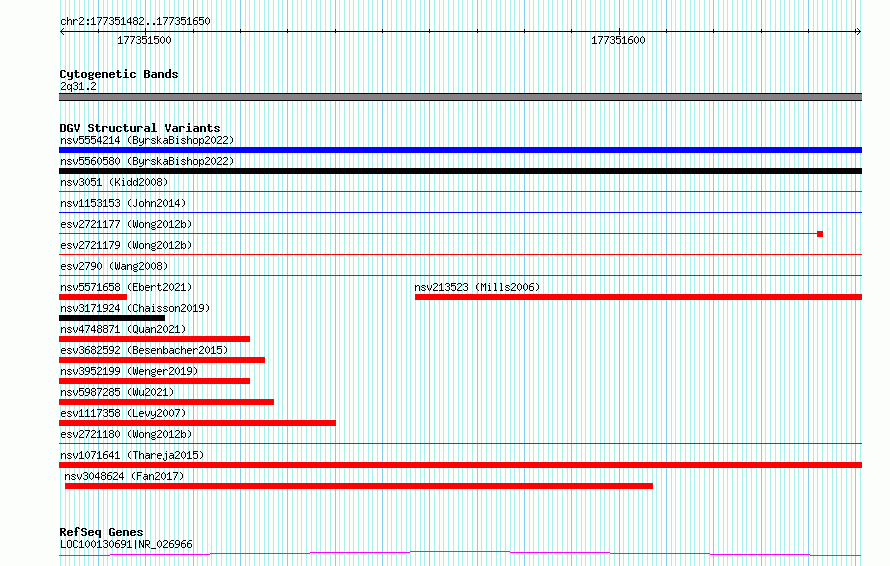Image resolution: width=890 pixels, height=566 pixels.
Task: Select the red nsv3952199 variant bar
Action: tap(154, 381)
